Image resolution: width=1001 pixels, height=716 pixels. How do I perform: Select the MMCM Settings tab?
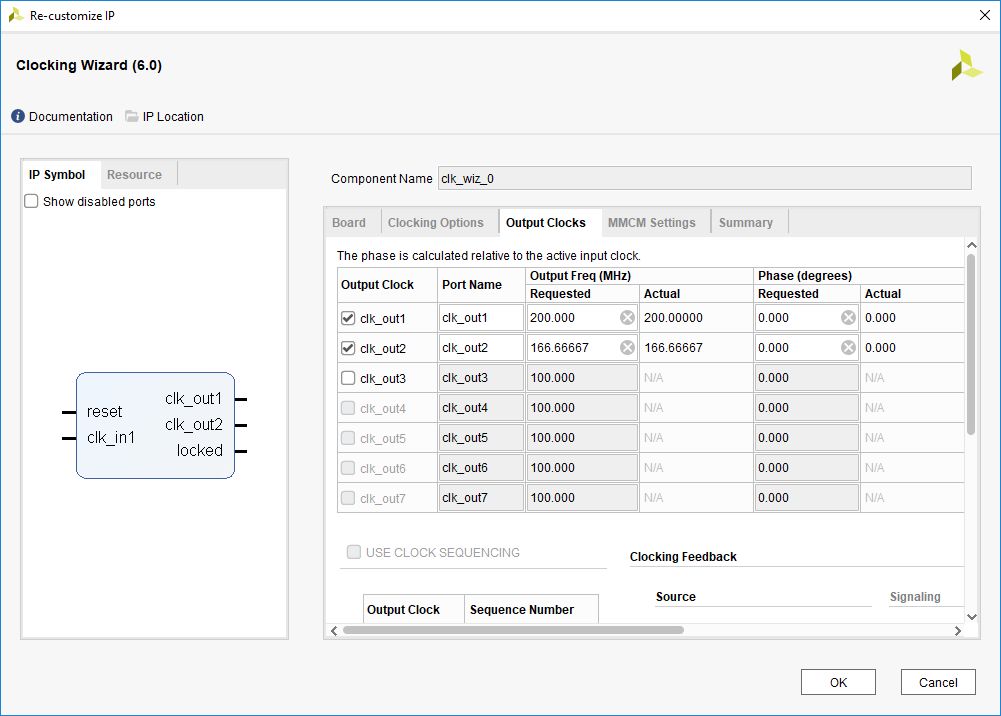652,223
